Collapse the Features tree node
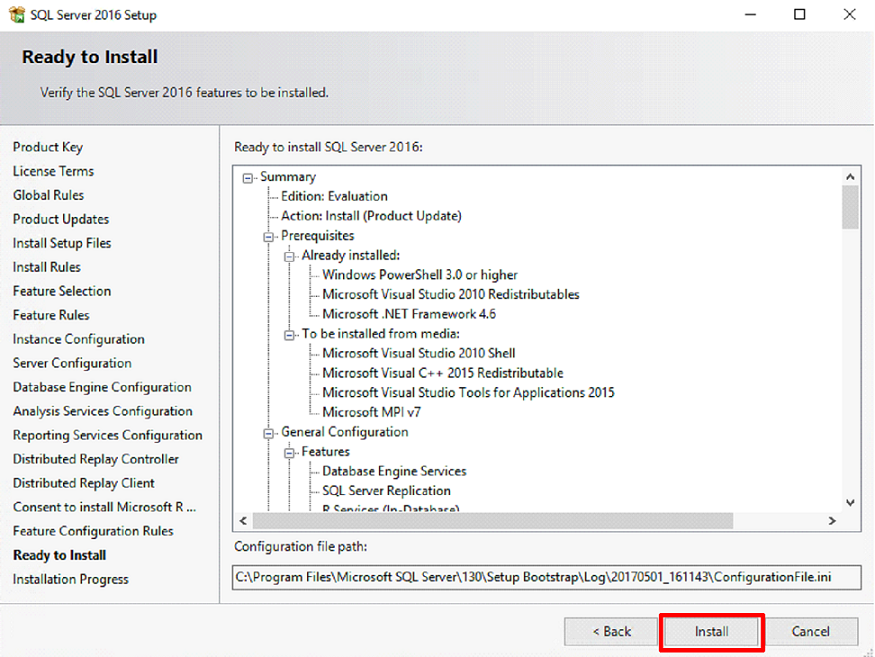 290,452
